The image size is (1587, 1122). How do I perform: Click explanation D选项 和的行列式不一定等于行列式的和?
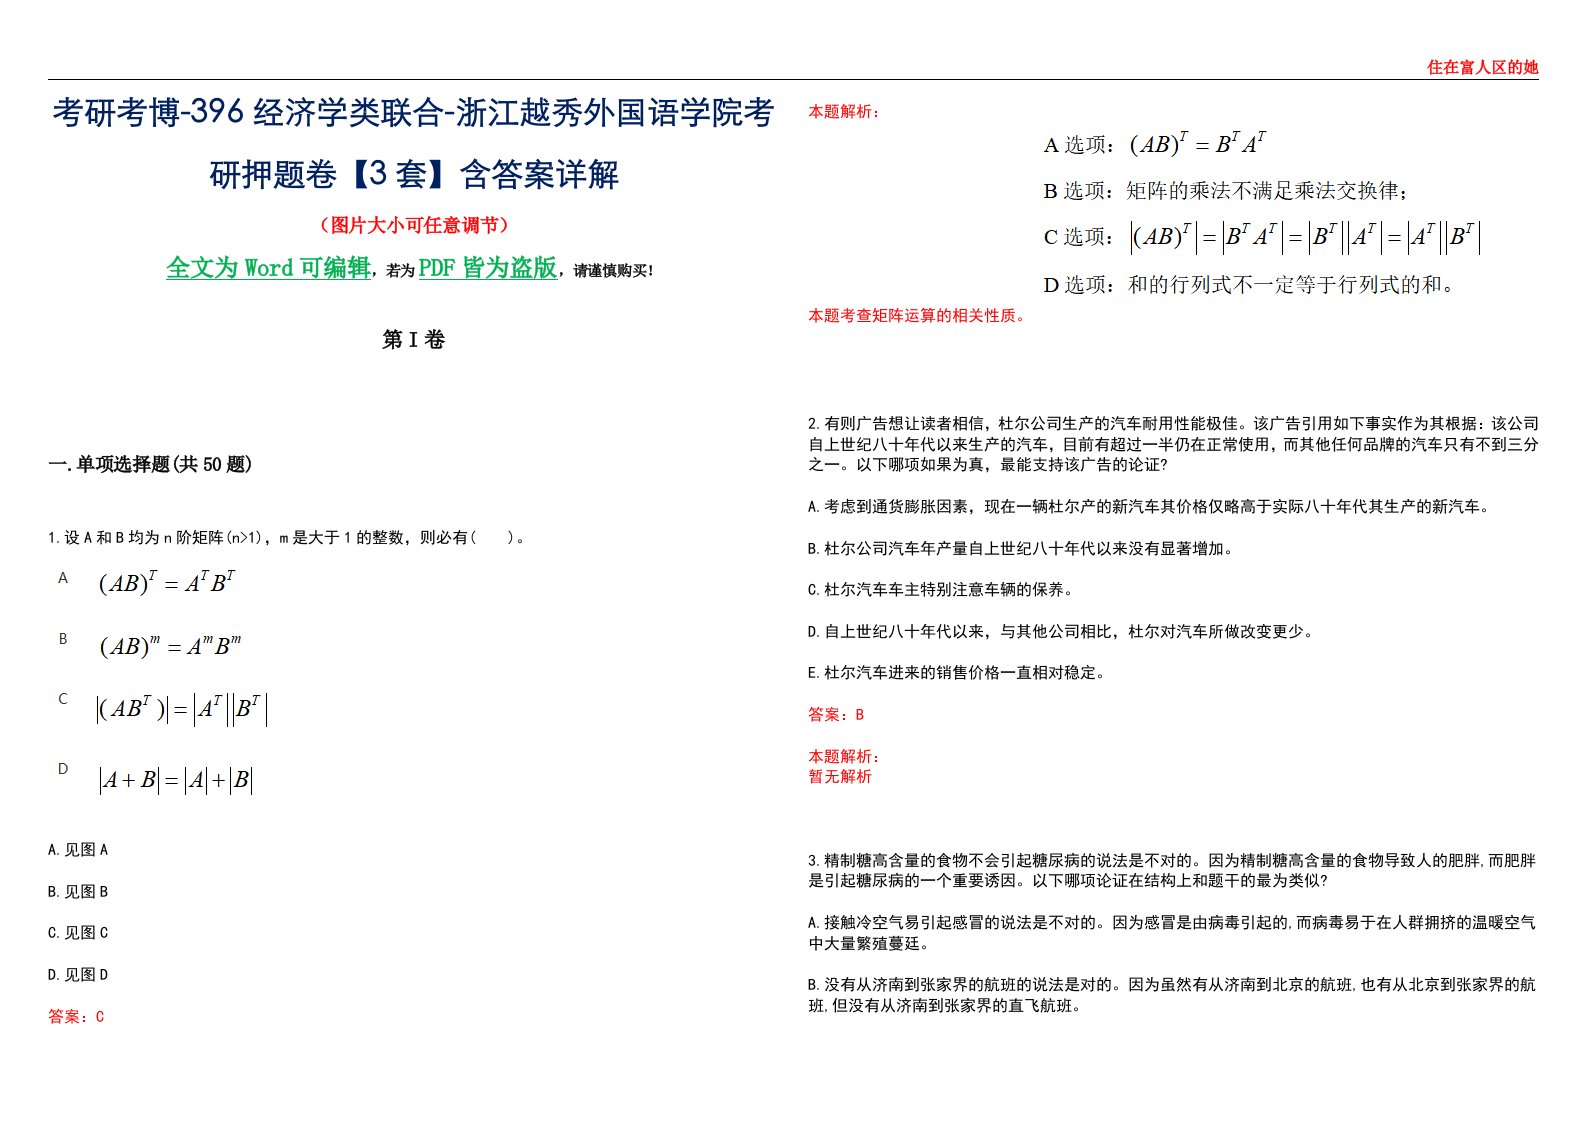pos(1250,285)
